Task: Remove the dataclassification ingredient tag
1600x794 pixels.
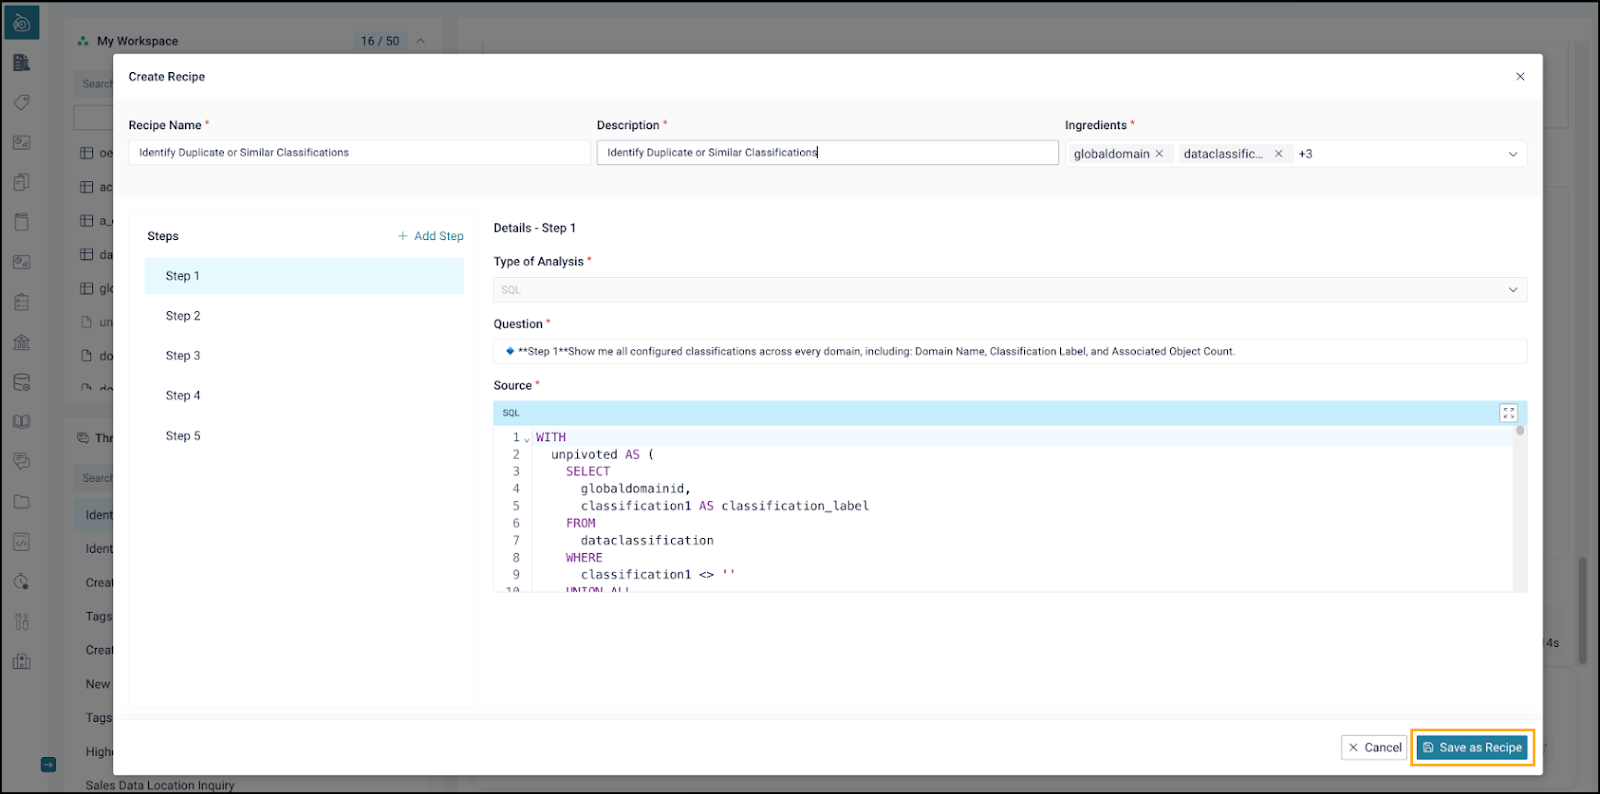Action: coord(1278,154)
